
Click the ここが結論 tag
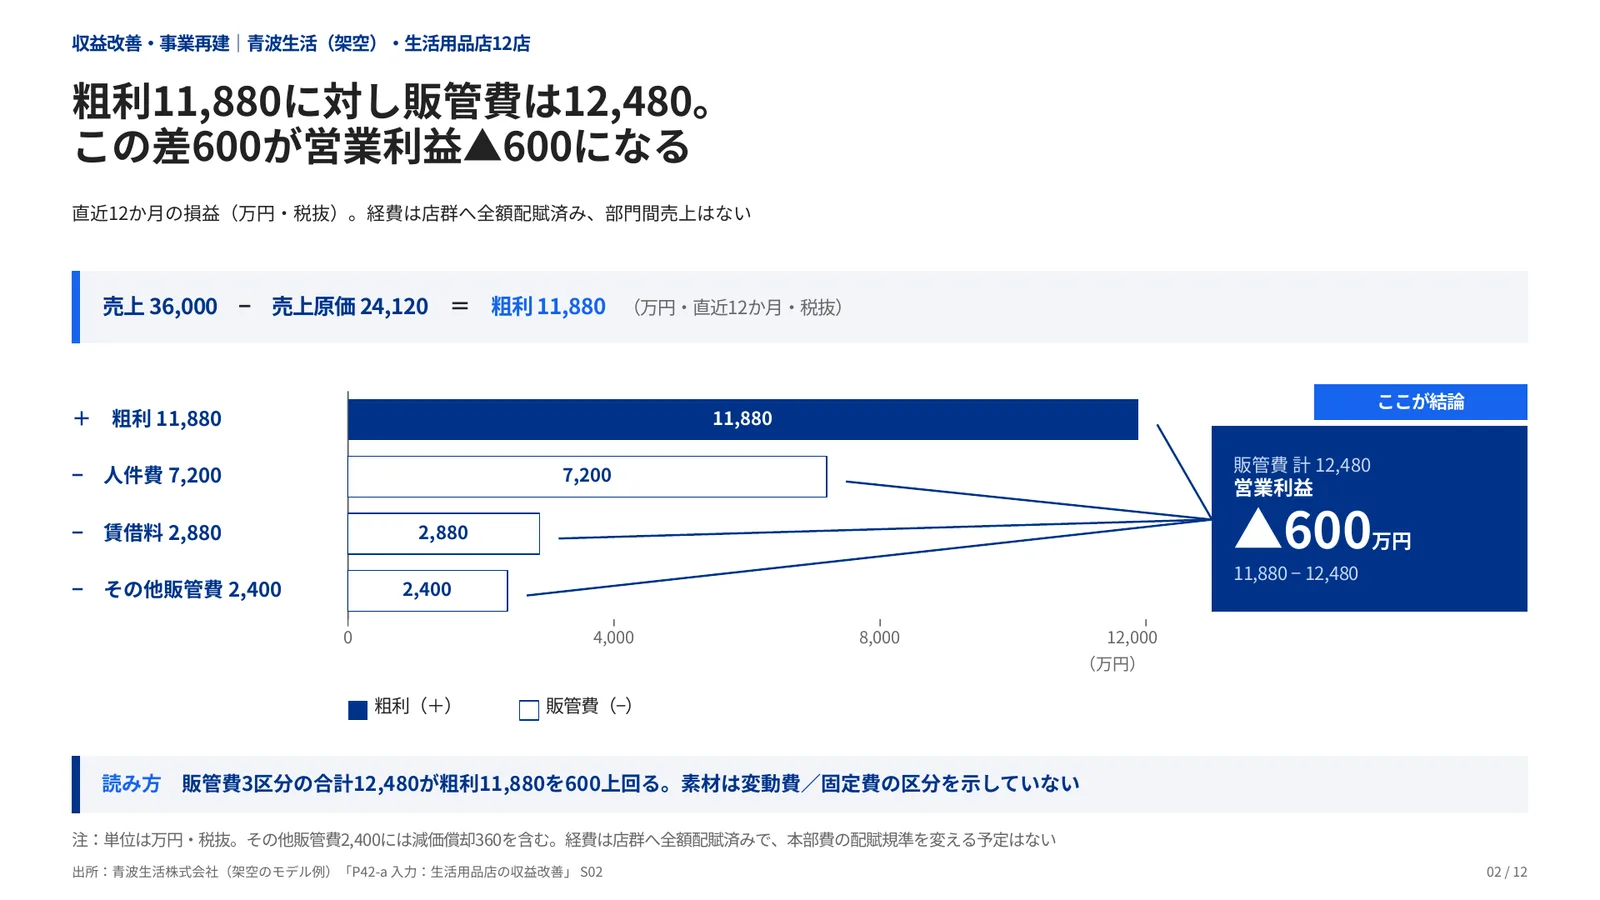point(1420,402)
